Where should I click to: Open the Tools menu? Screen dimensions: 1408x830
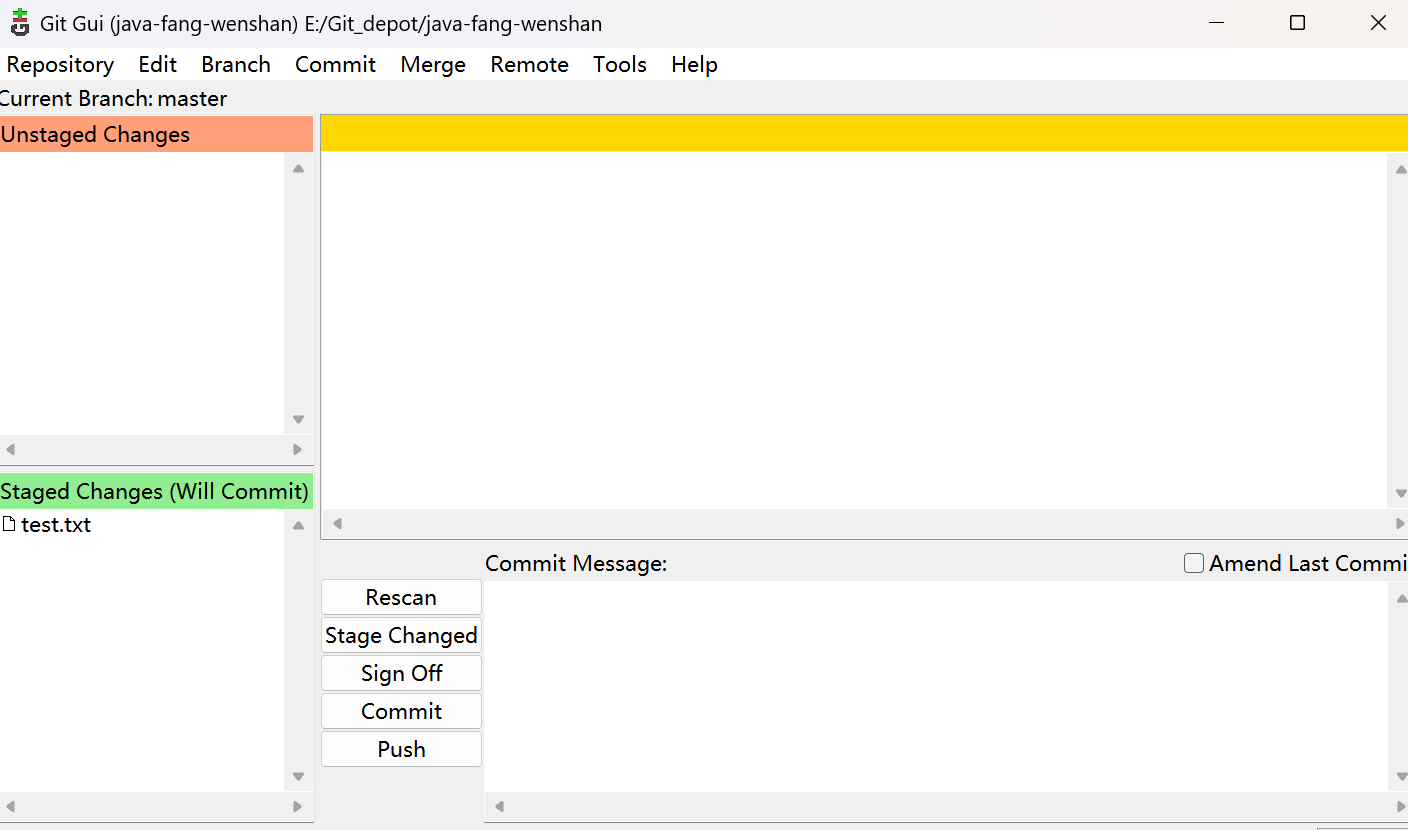pyautogui.click(x=620, y=64)
